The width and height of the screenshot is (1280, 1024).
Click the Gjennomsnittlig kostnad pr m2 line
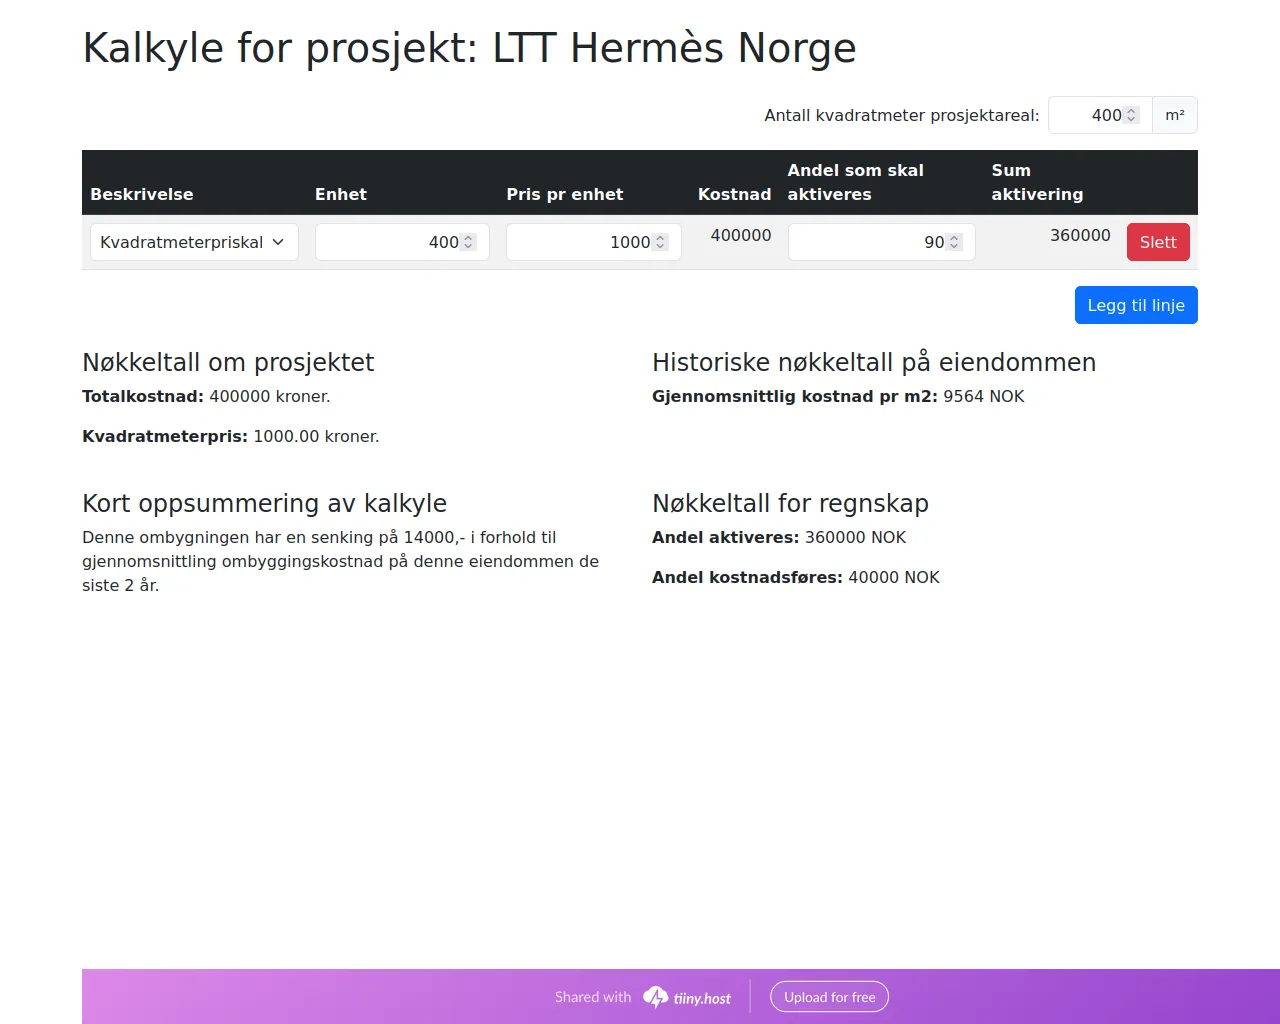coord(838,396)
